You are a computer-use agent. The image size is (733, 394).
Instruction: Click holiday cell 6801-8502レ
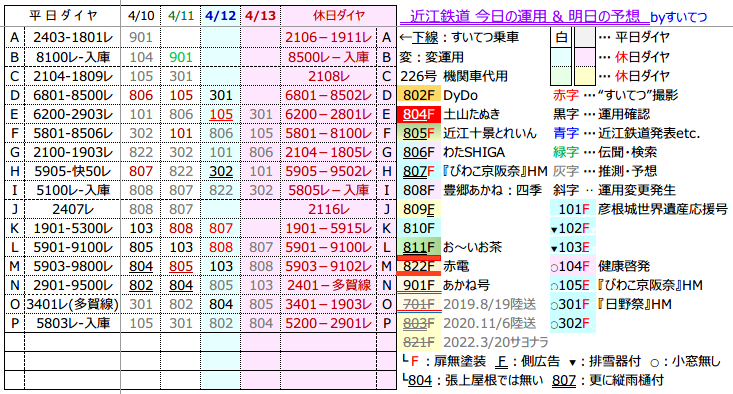click(329, 95)
